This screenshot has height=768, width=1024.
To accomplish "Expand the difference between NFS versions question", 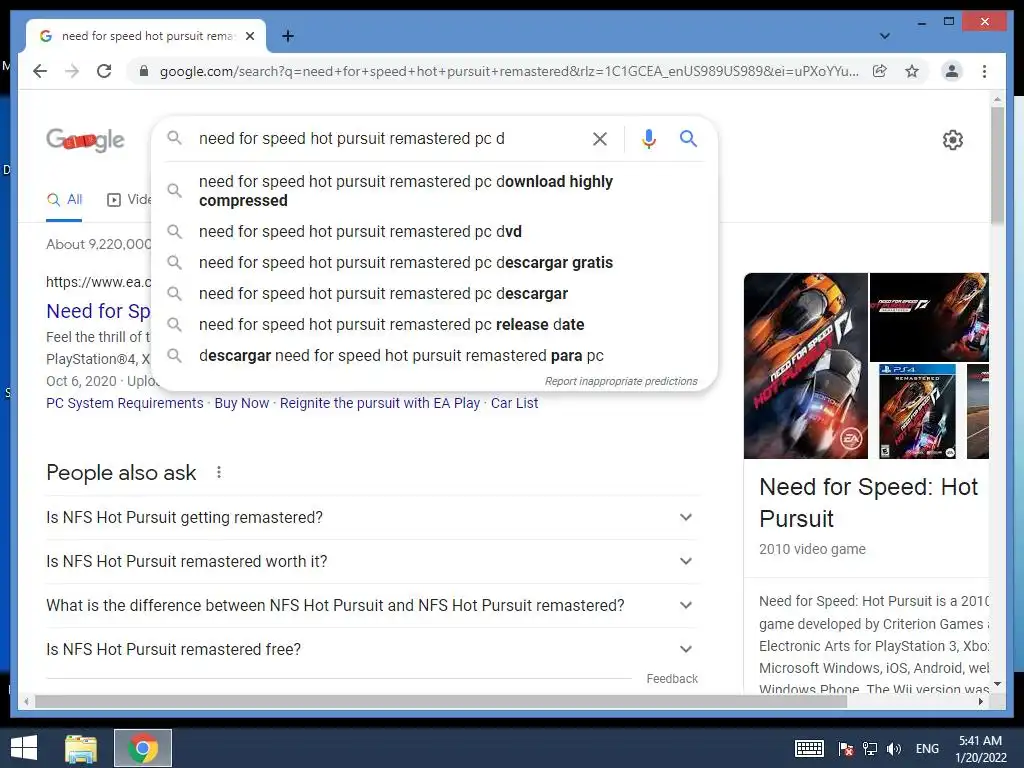I will coord(372,605).
